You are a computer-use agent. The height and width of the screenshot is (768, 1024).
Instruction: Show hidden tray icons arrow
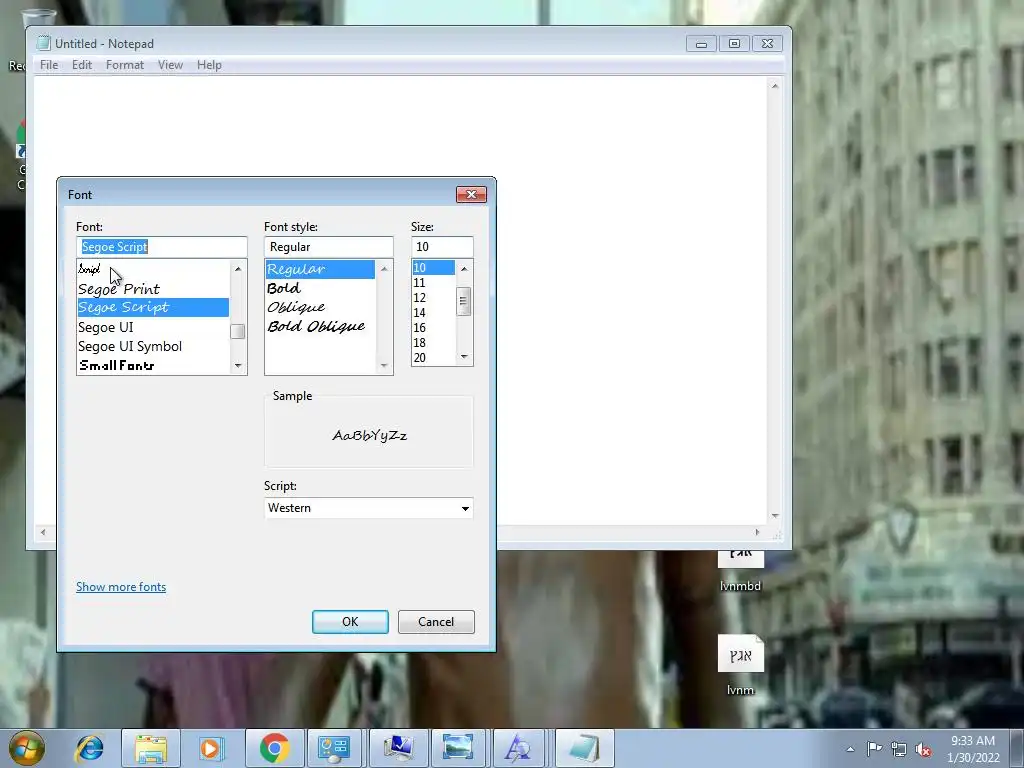click(x=850, y=749)
